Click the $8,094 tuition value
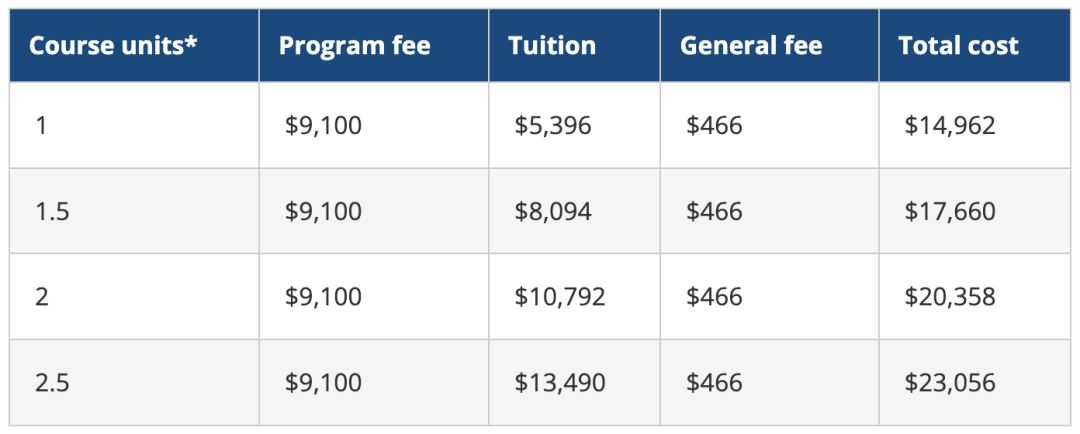This screenshot has height=434, width=1080. (x=553, y=211)
